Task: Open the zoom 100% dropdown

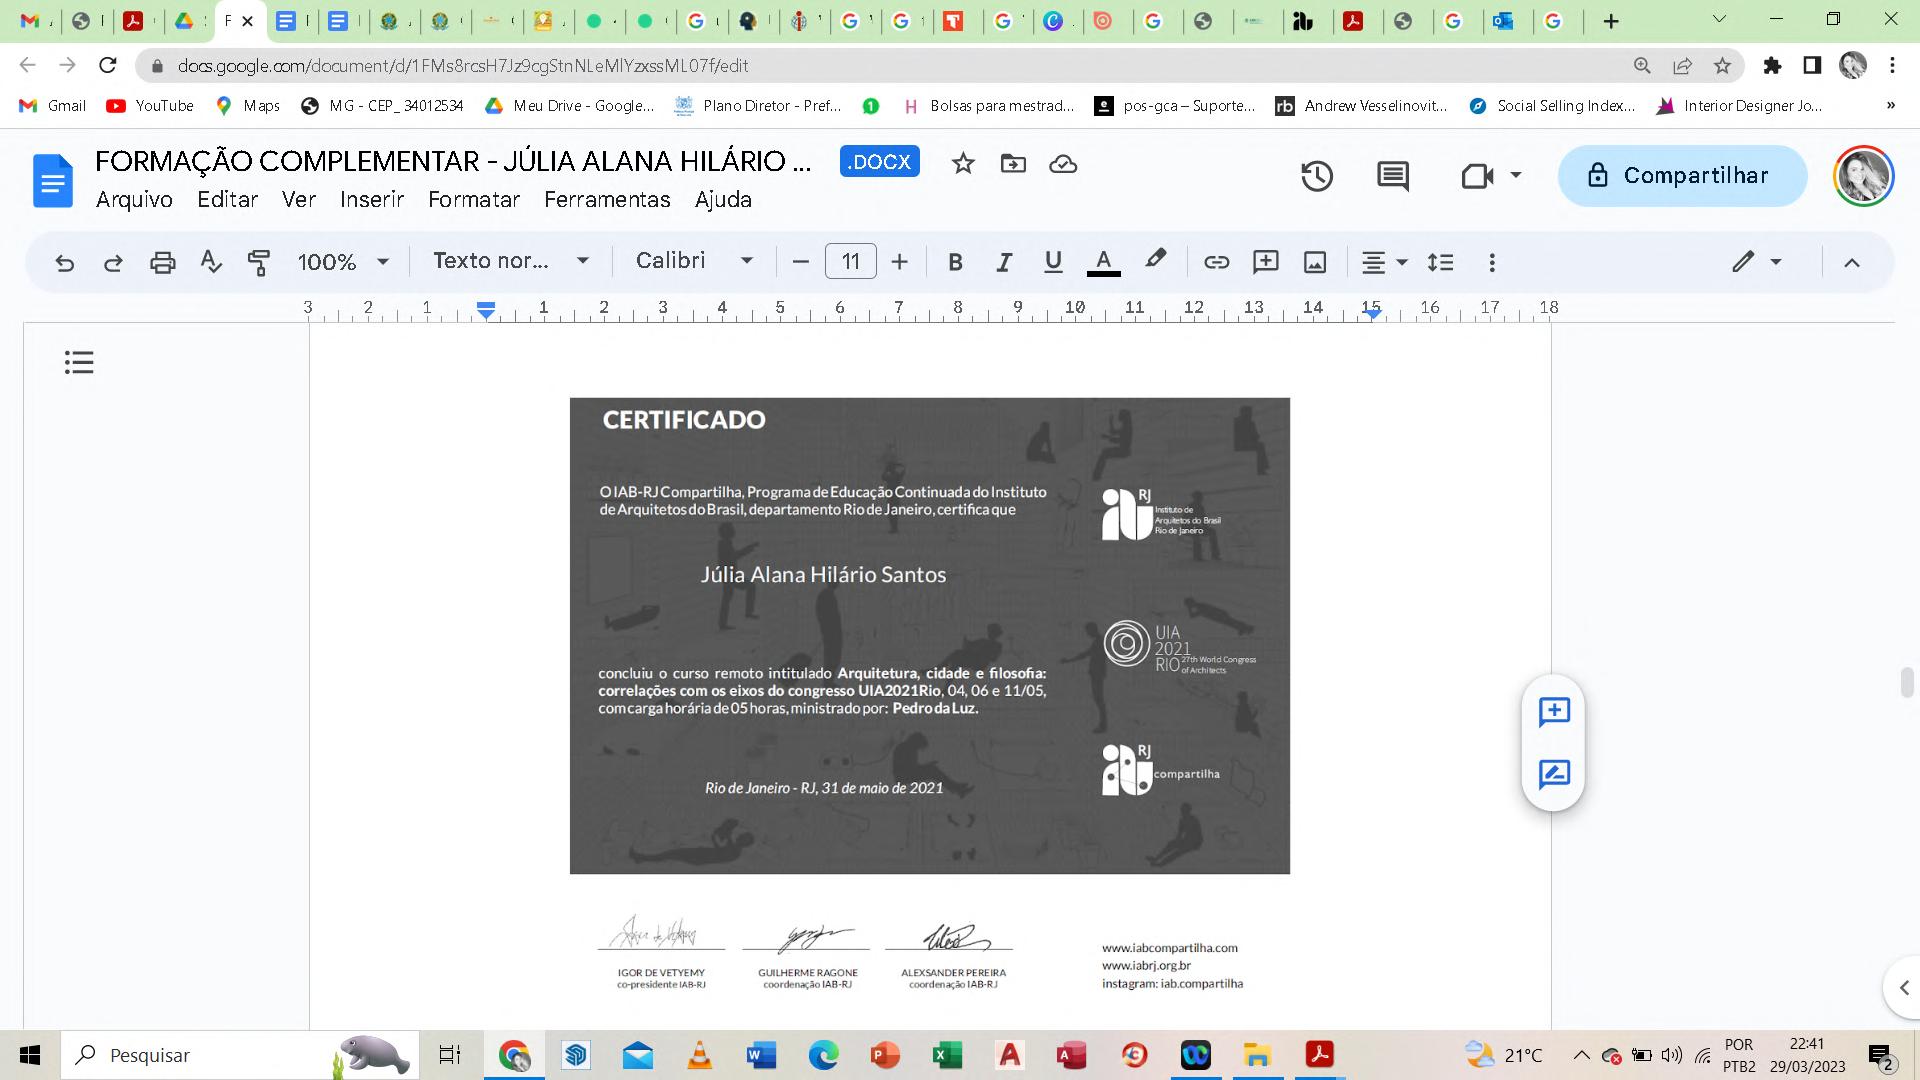Action: point(343,262)
